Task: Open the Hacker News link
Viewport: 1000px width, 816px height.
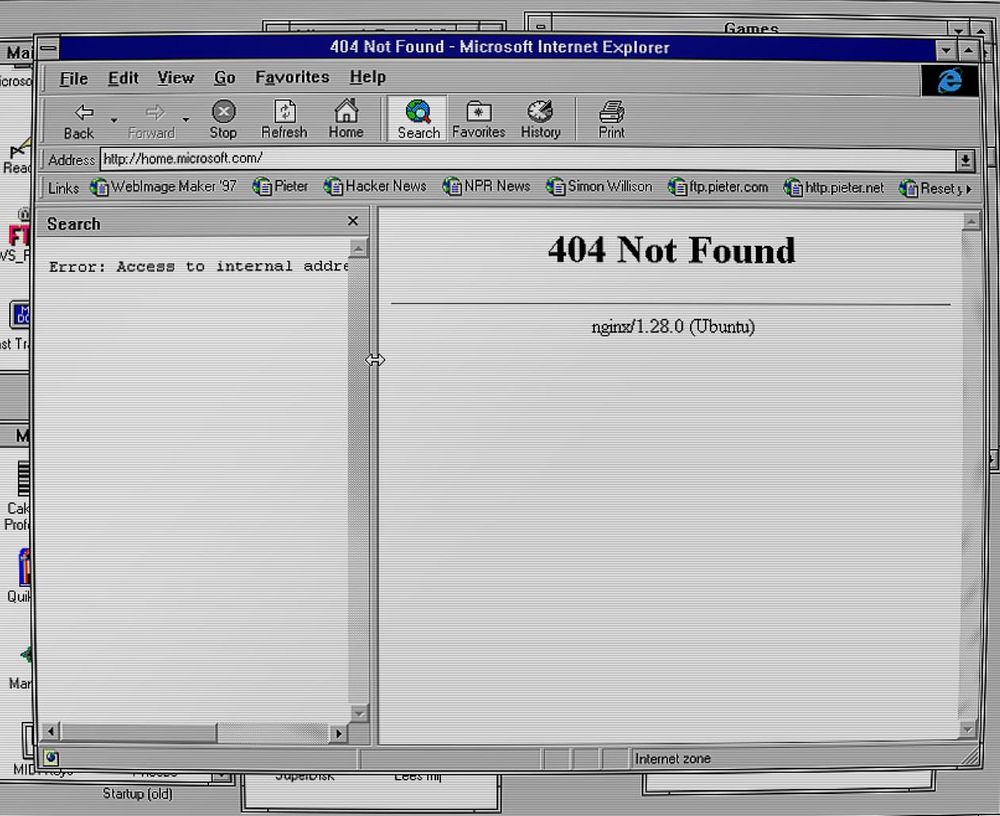Action: pyautogui.click(x=375, y=186)
